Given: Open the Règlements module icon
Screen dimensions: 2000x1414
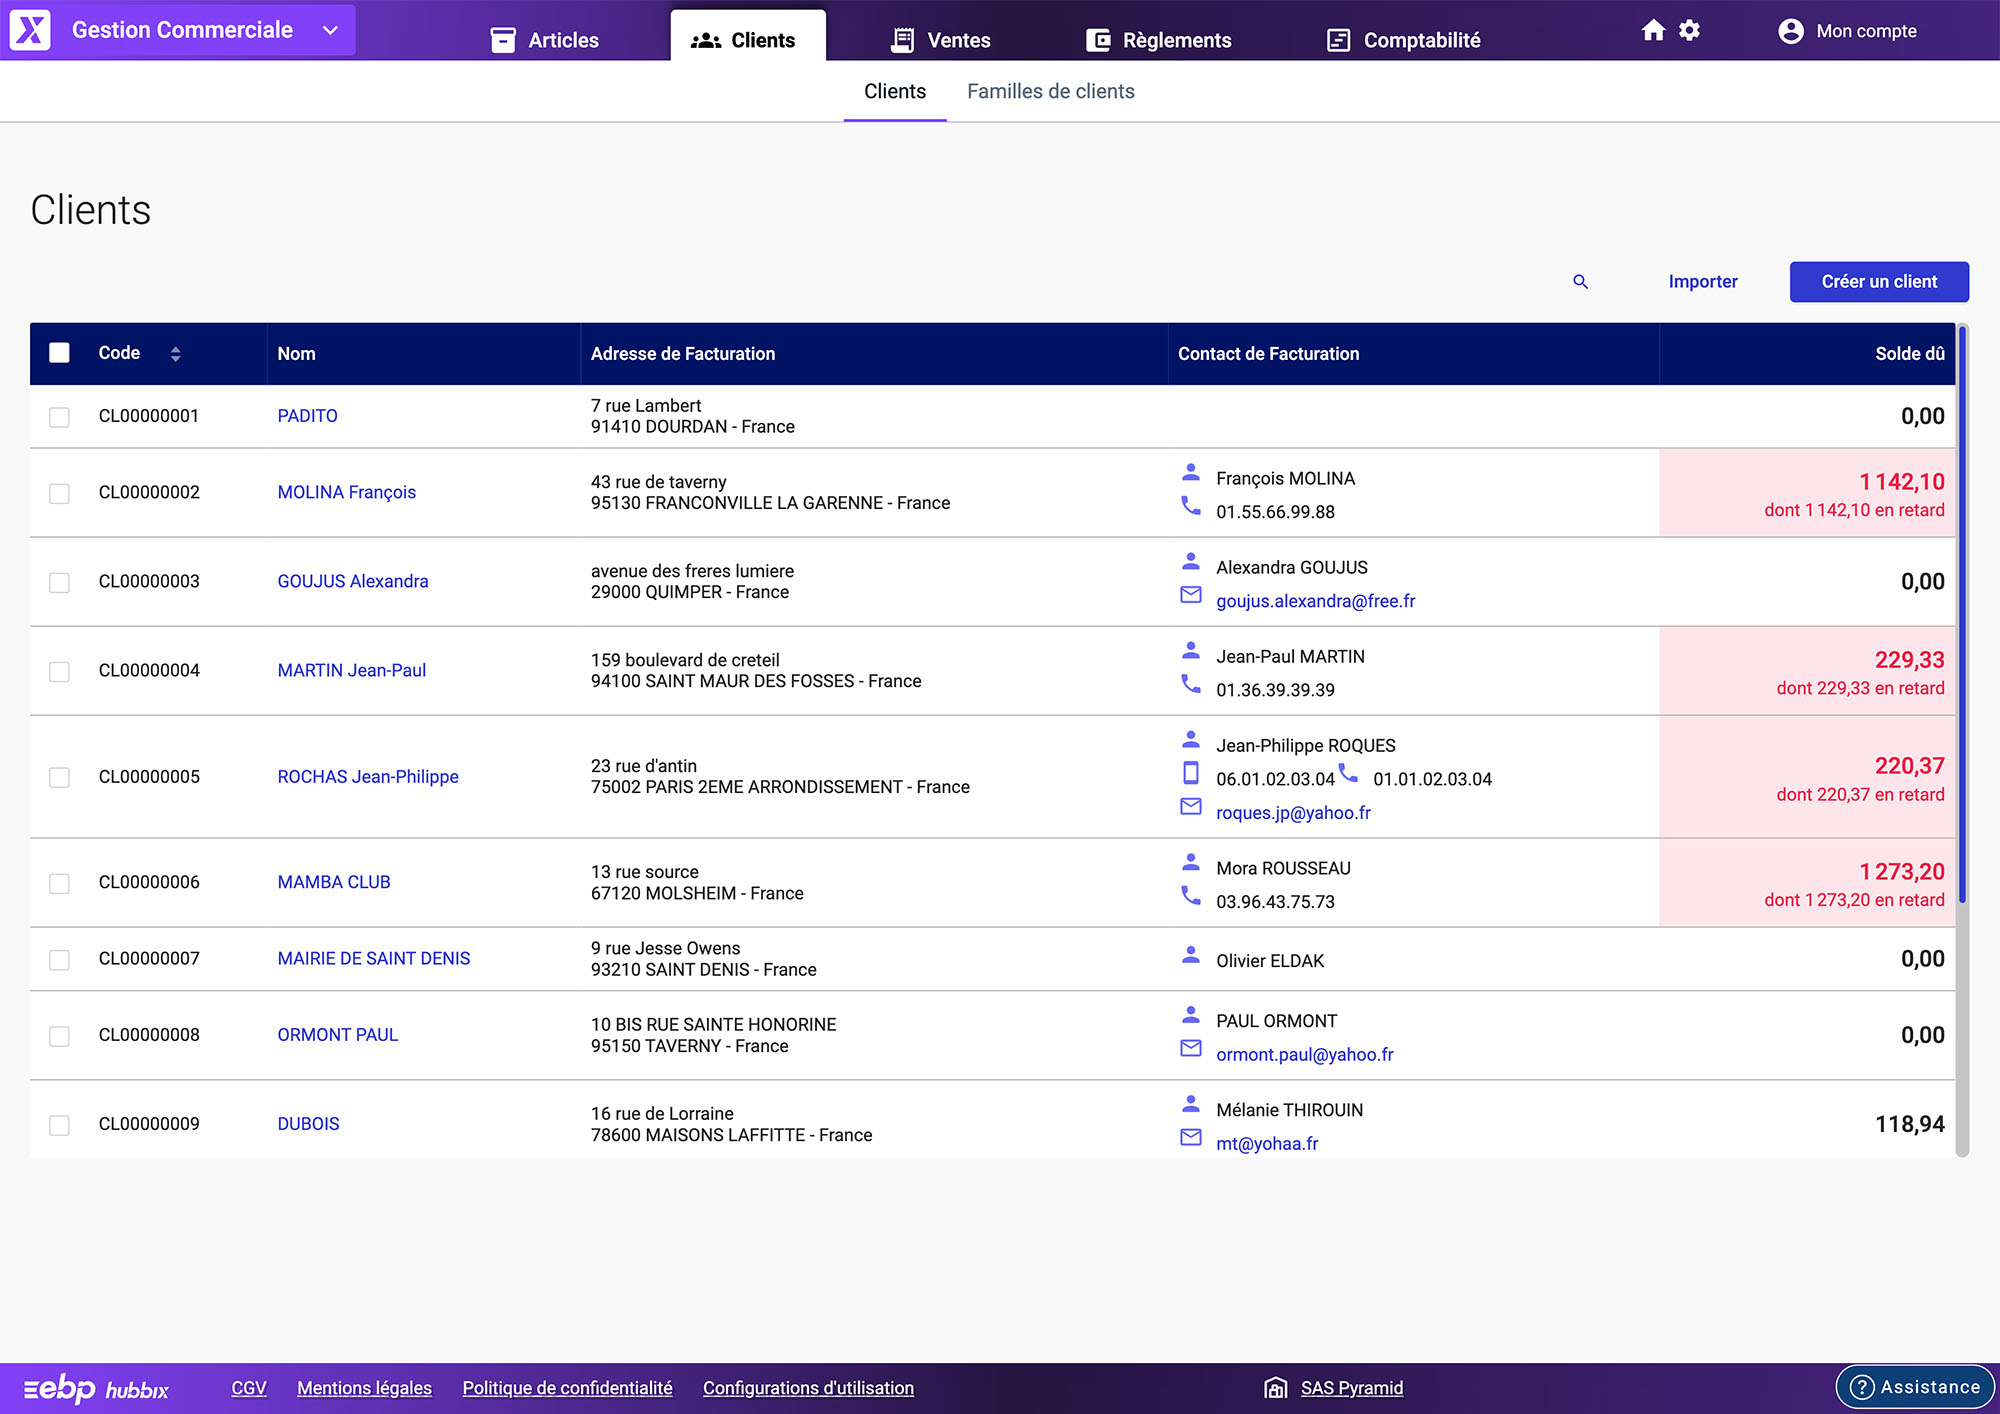Looking at the screenshot, I should (x=1100, y=40).
